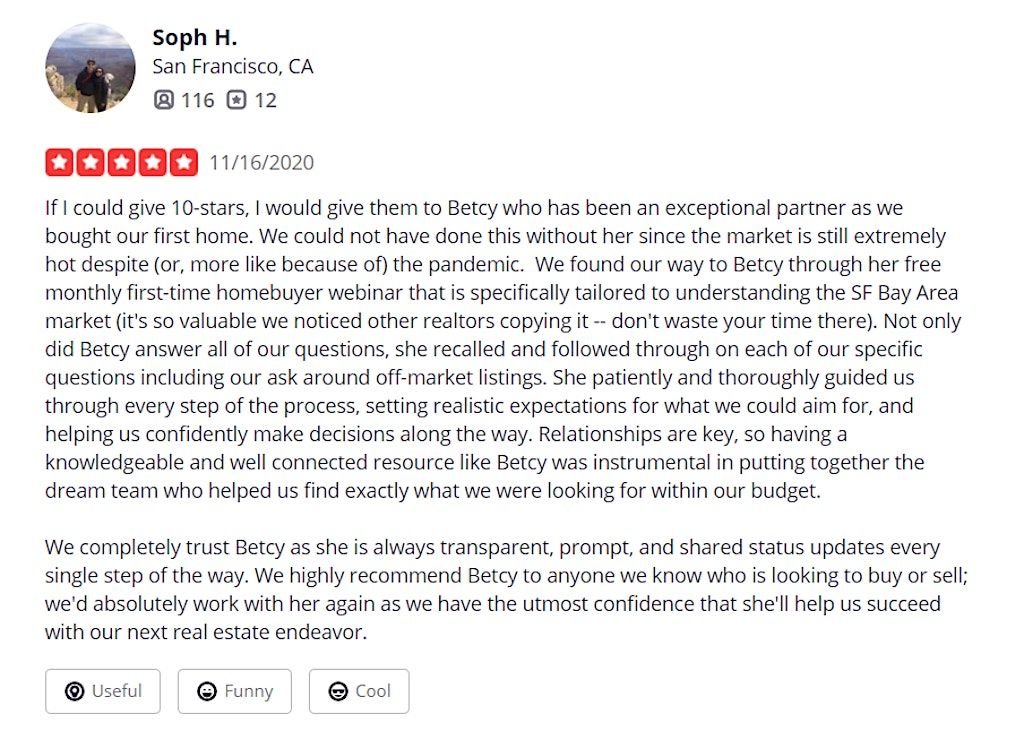This screenshot has height=740, width=1013.
Task: Click the fifth red rating star
Action: pyautogui.click(x=184, y=162)
